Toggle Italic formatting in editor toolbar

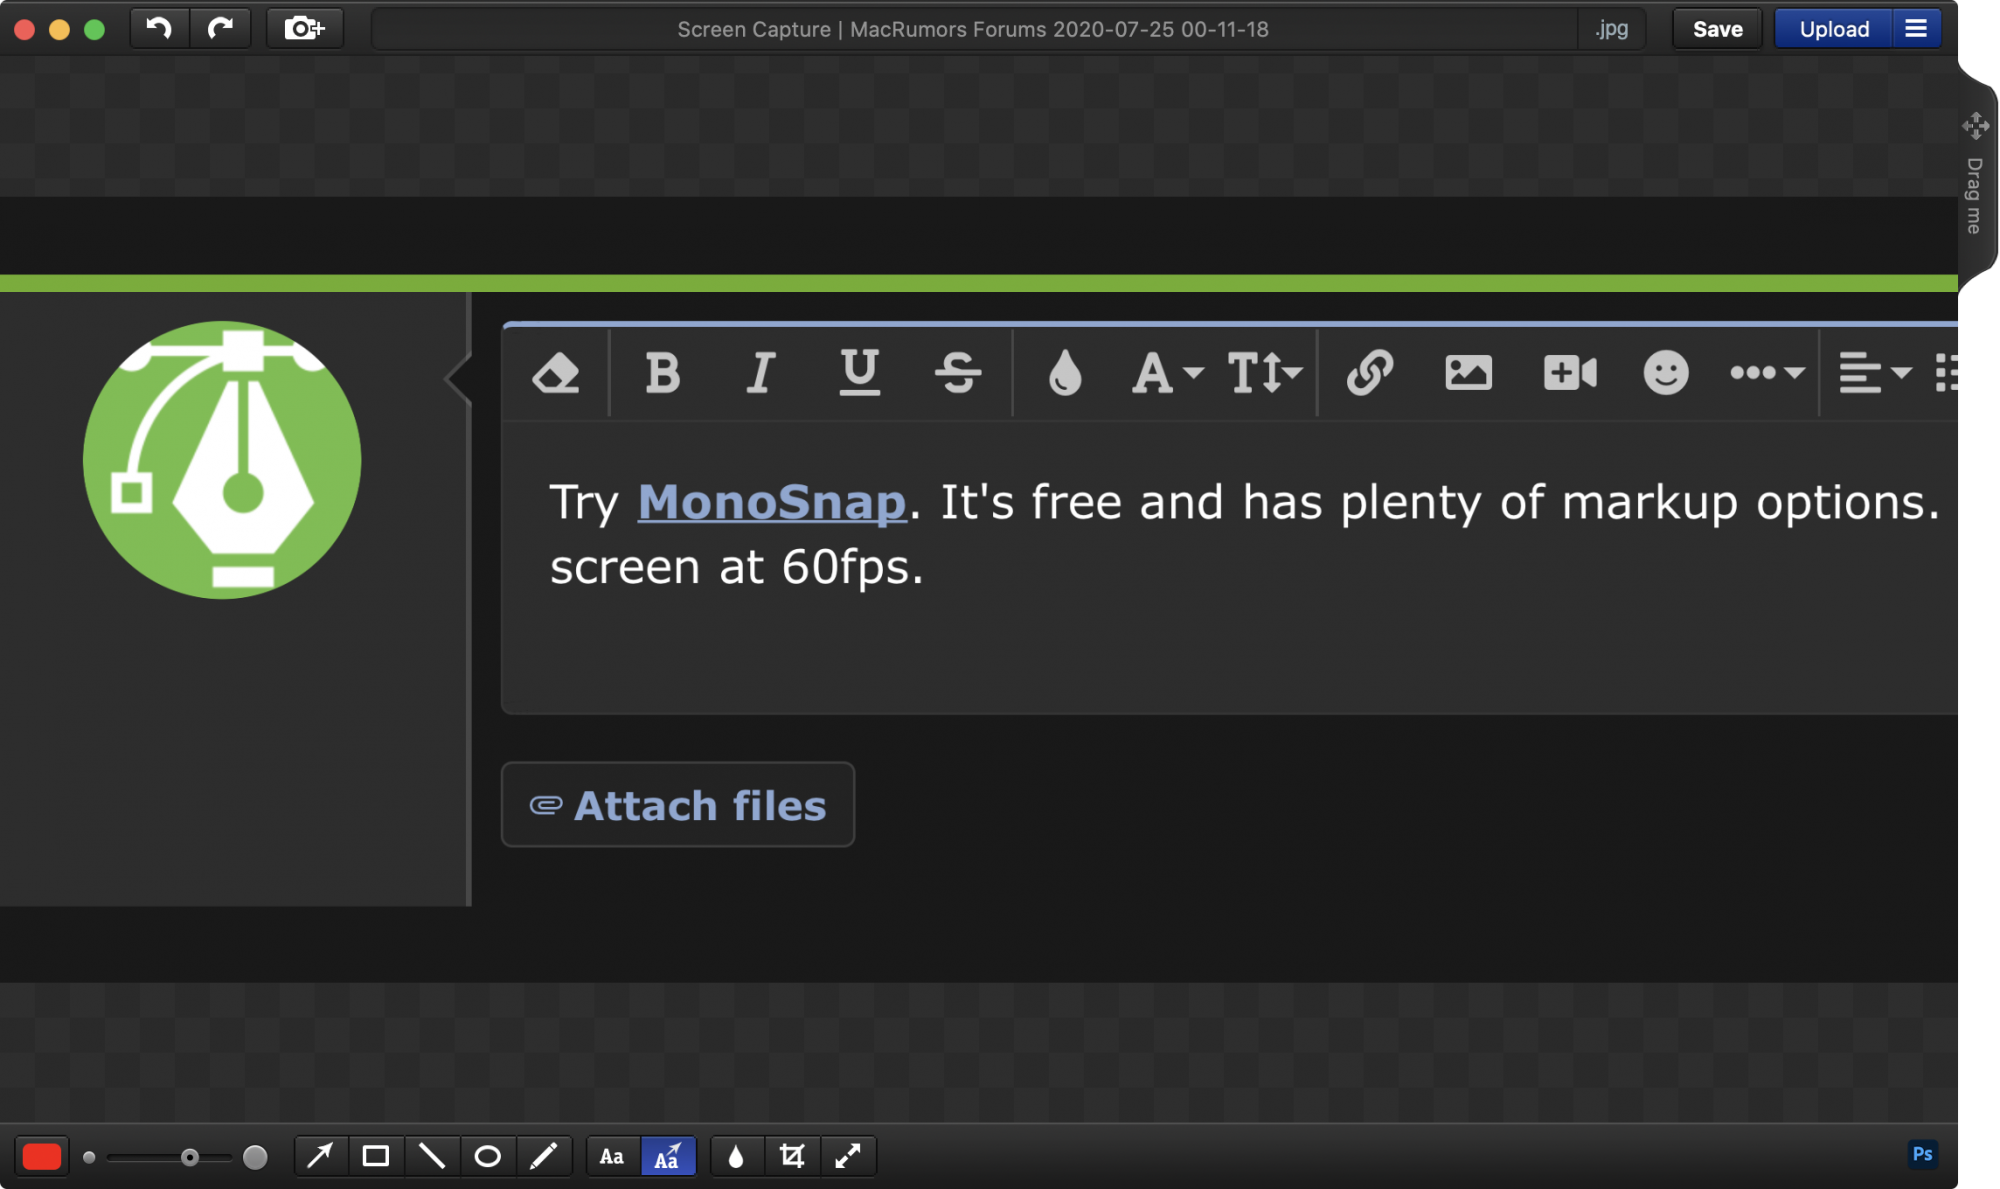point(761,373)
